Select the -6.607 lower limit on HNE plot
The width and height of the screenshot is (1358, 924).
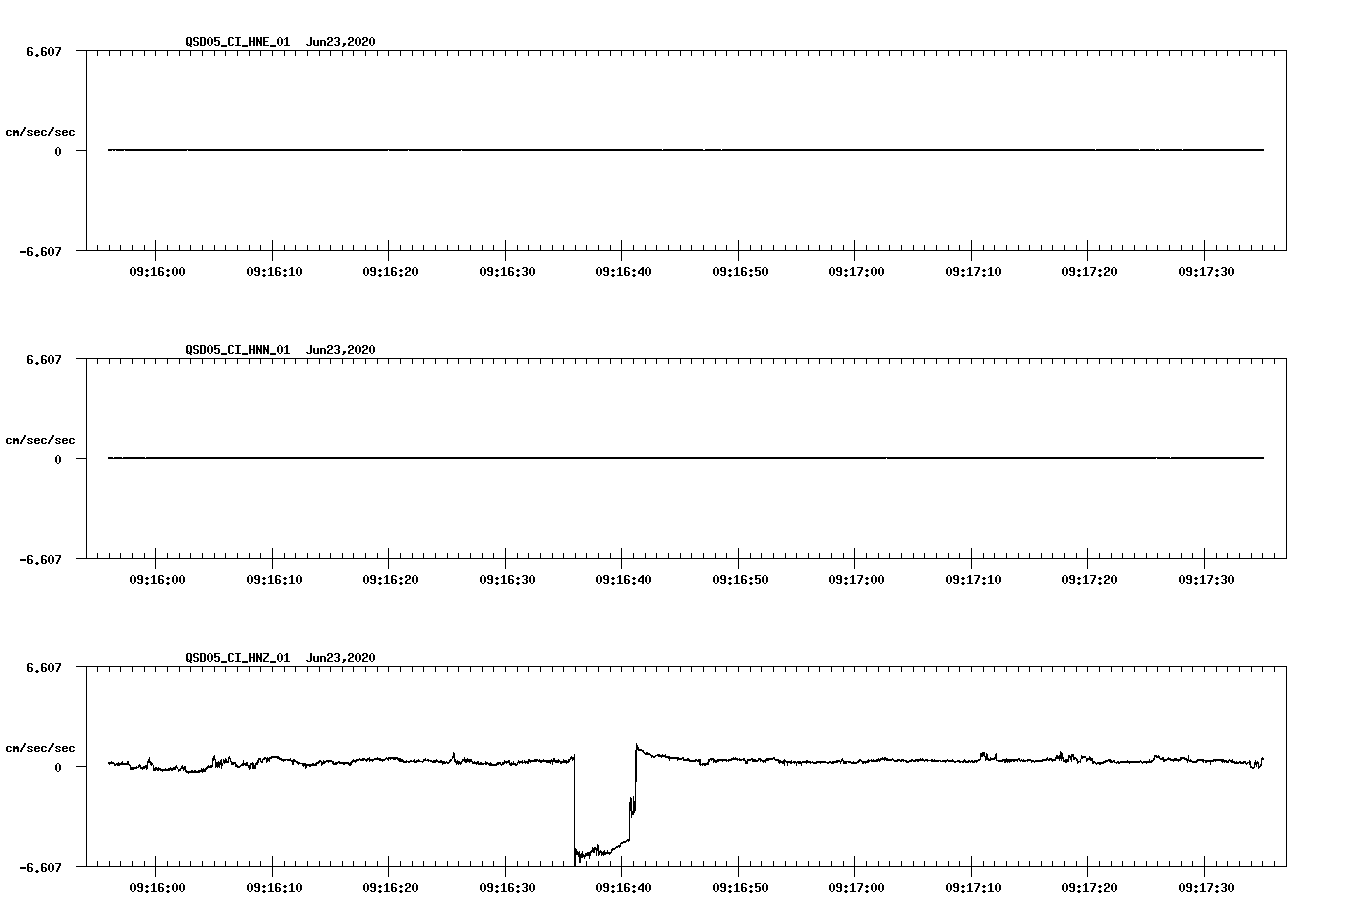click(41, 252)
